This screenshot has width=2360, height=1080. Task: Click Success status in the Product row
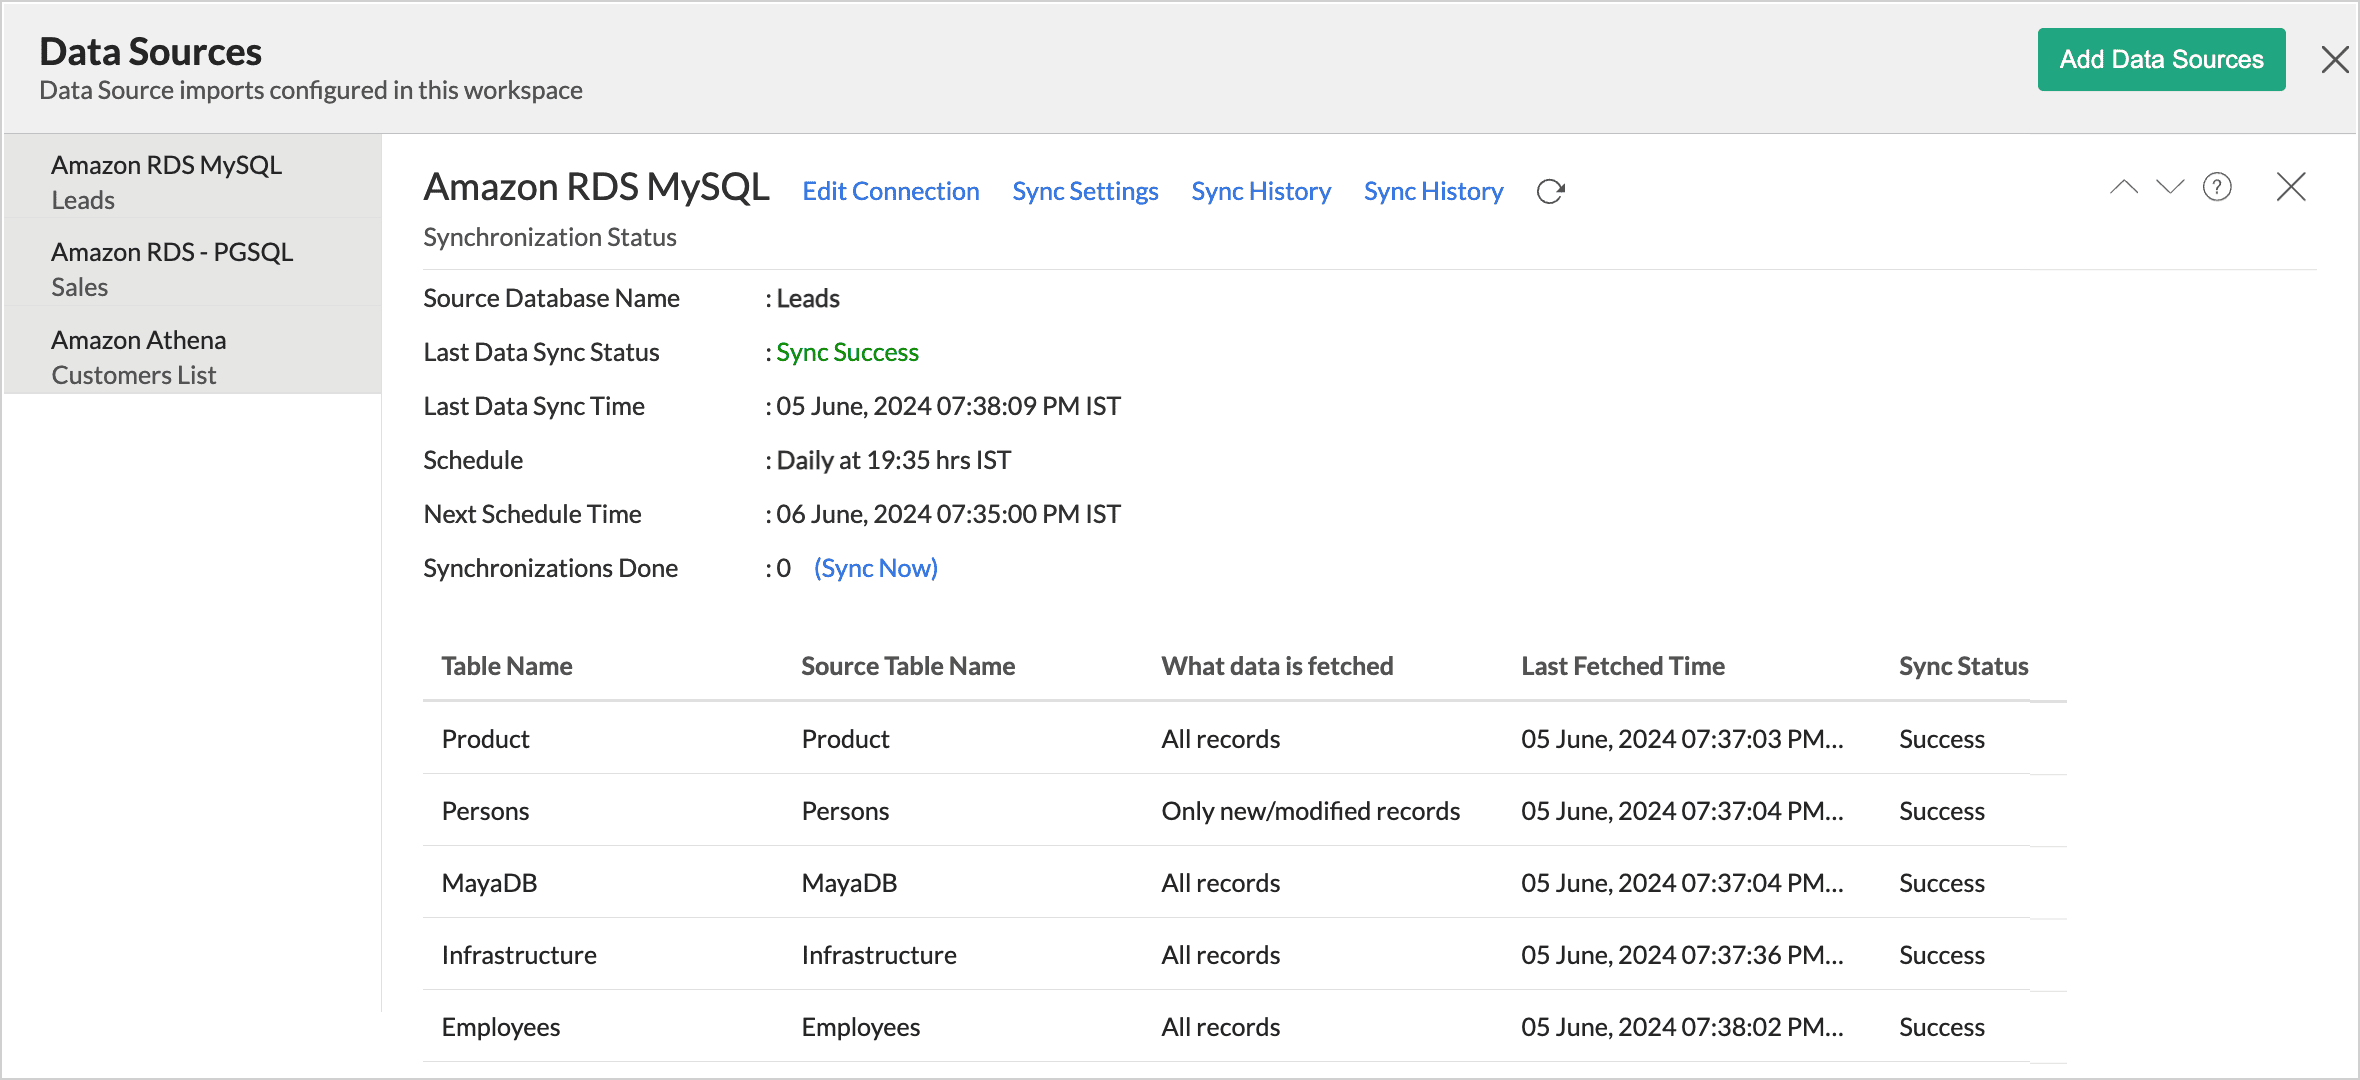point(1941,739)
